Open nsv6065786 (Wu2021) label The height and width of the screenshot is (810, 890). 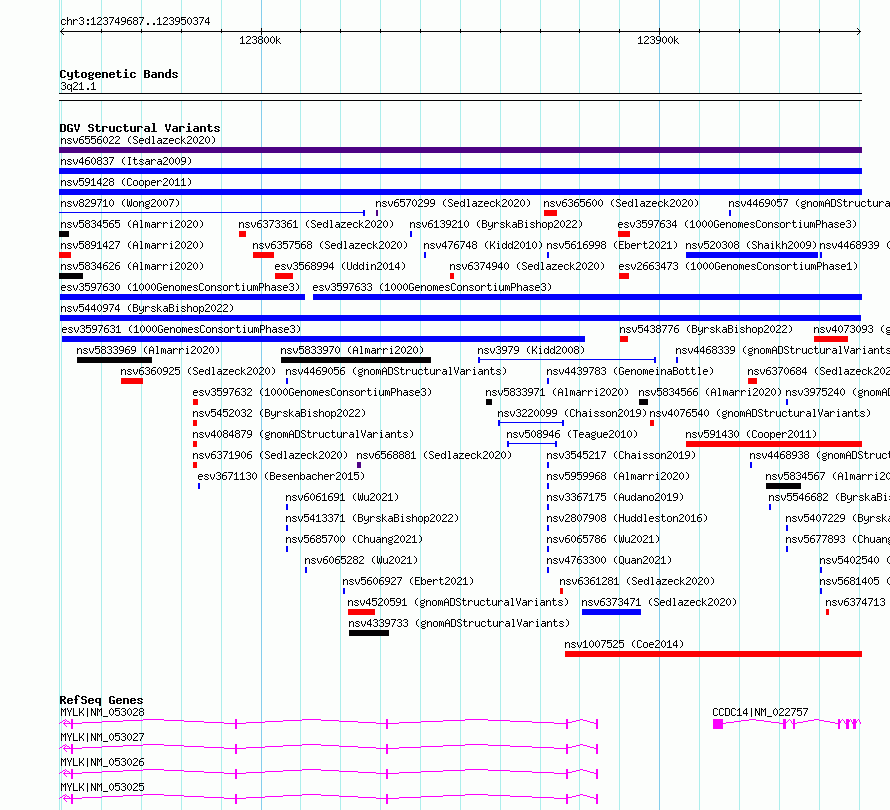(x=603, y=539)
